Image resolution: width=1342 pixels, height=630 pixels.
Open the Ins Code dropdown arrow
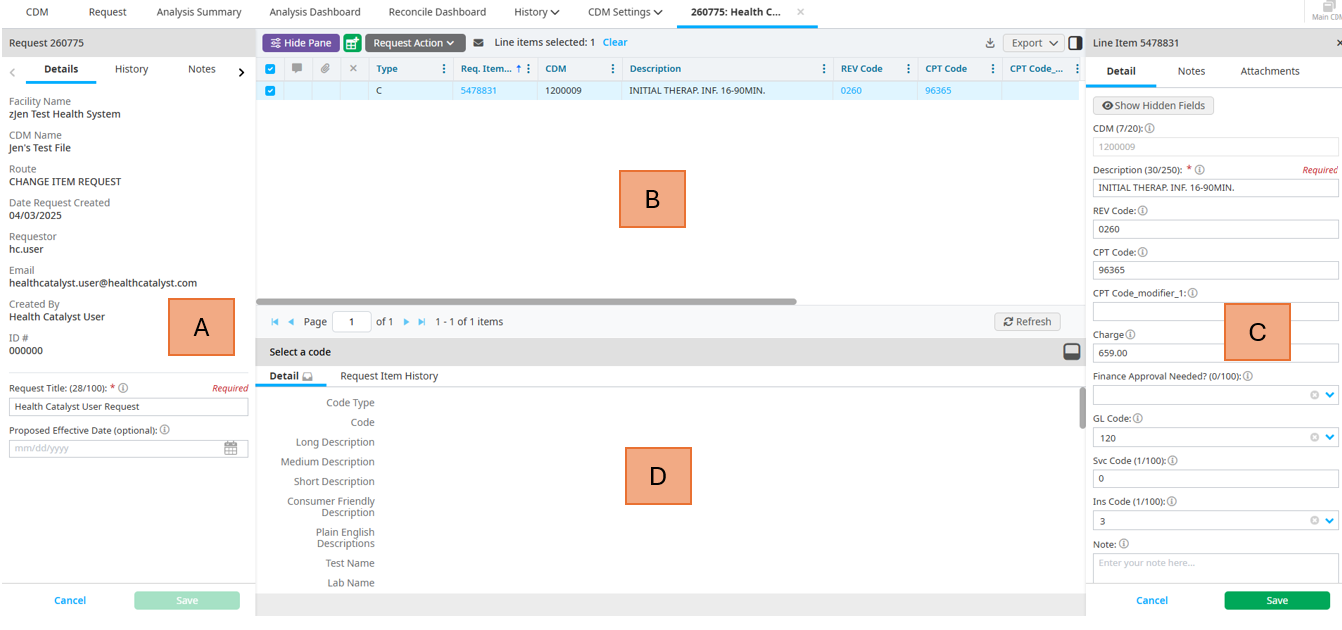(x=1330, y=521)
